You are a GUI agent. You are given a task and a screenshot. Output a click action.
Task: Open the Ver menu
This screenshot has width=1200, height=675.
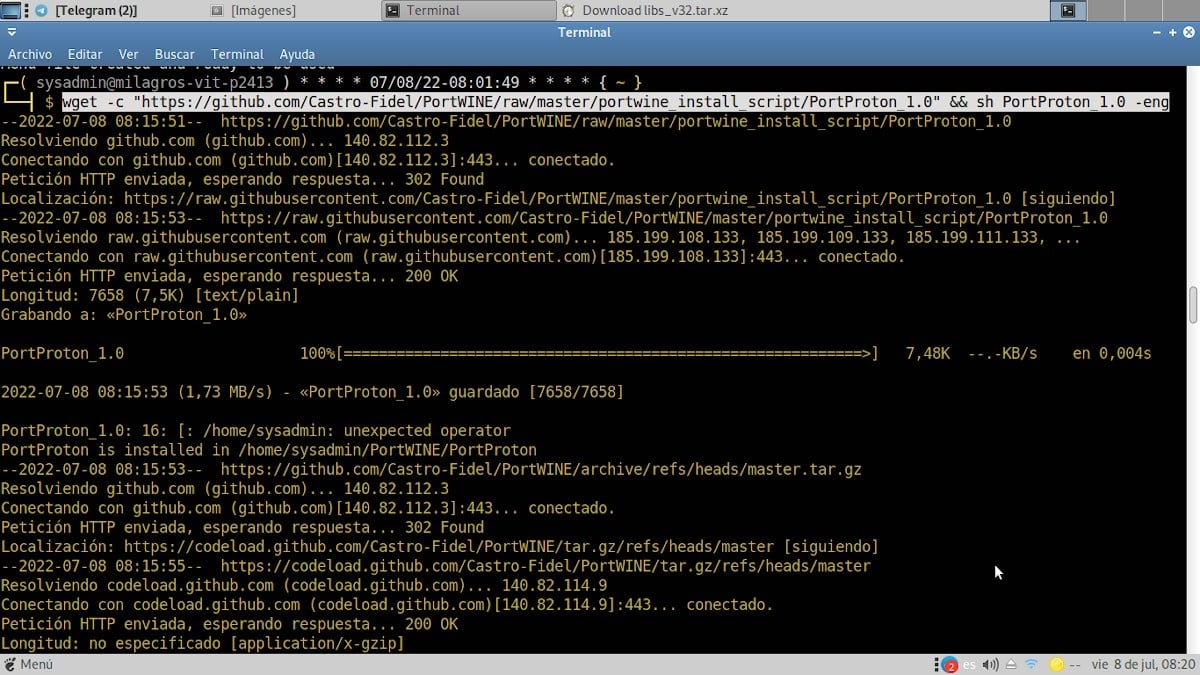point(128,54)
